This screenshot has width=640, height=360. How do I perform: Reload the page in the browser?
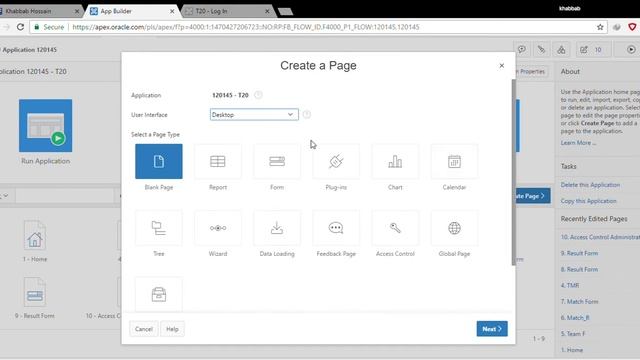pyautogui.click(x=20, y=27)
